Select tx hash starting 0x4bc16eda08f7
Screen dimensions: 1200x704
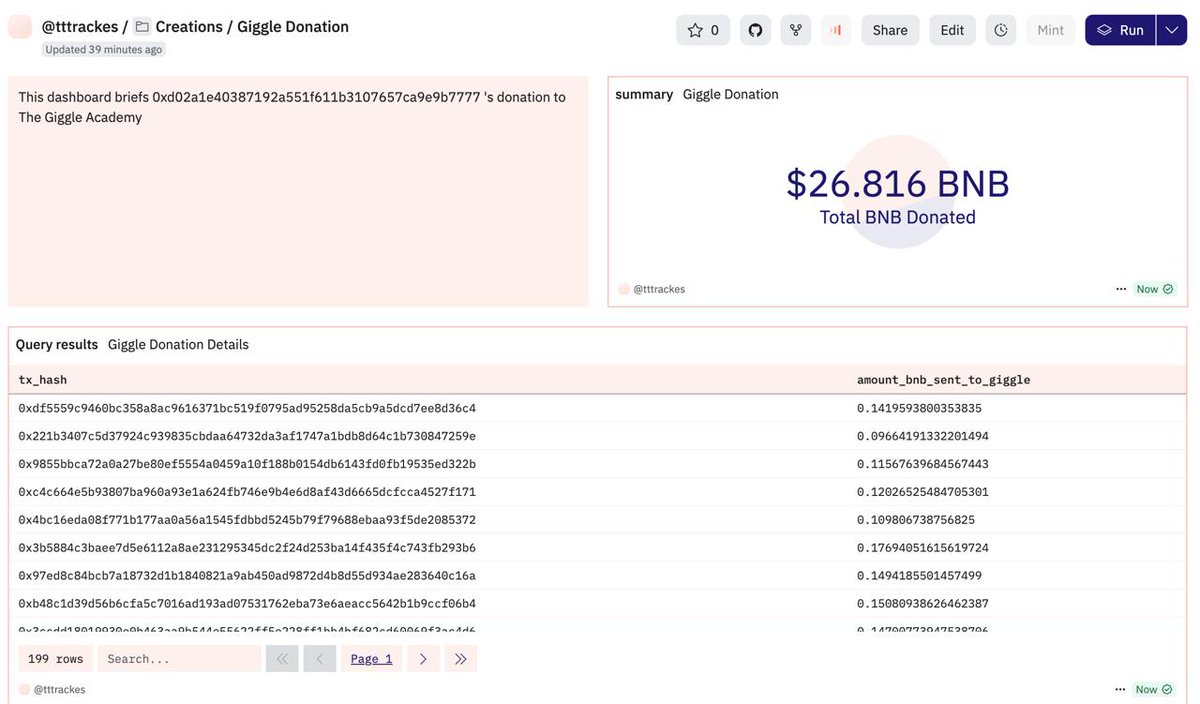coord(247,520)
